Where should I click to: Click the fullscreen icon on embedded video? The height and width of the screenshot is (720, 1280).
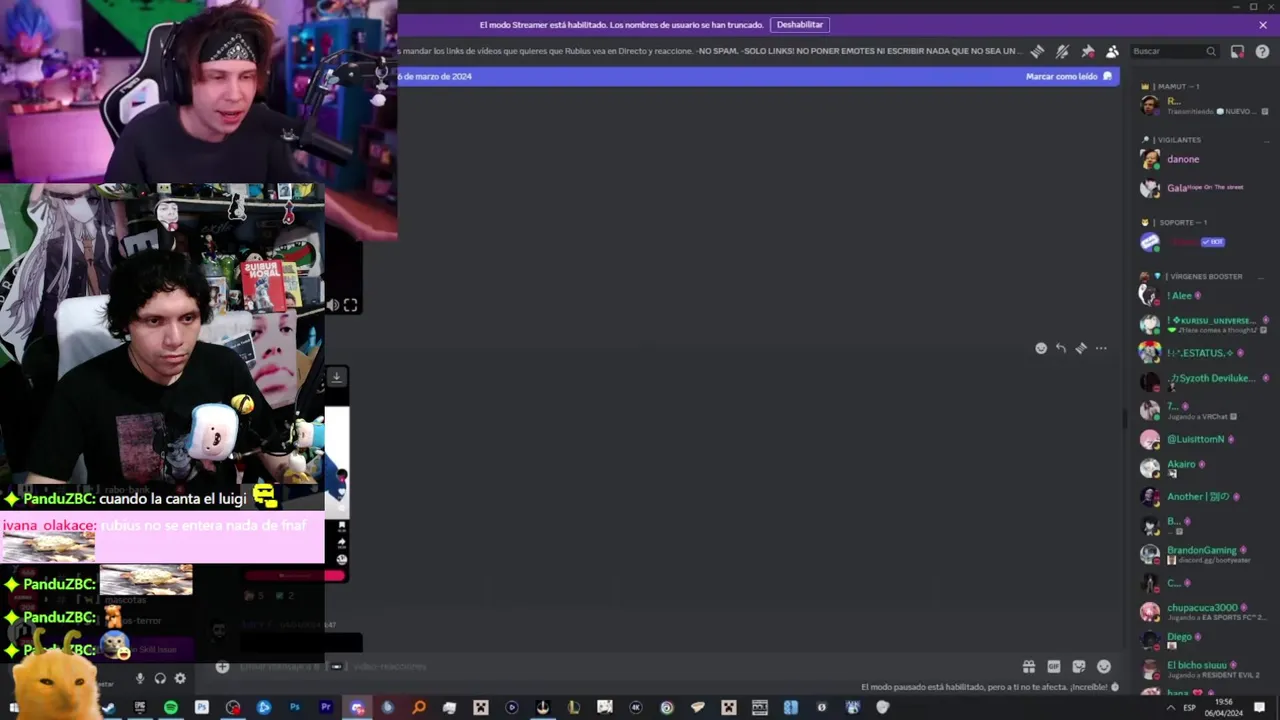(x=350, y=305)
